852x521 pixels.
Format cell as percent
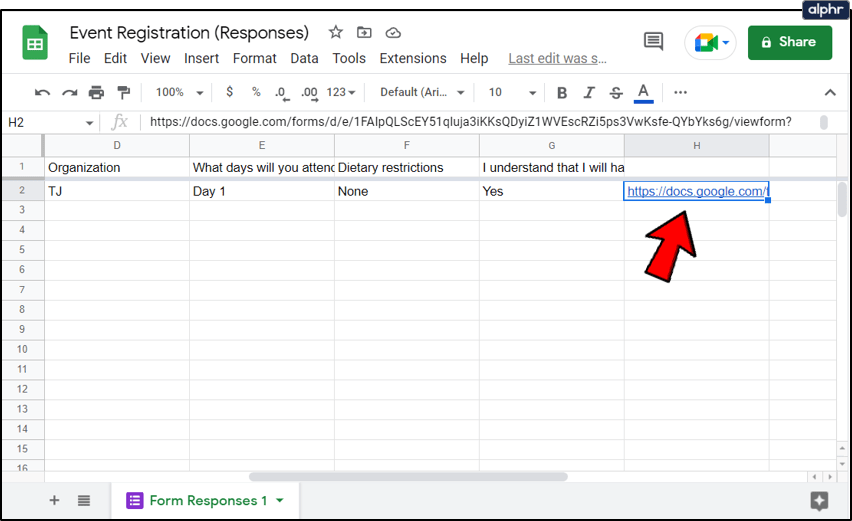tap(256, 92)
